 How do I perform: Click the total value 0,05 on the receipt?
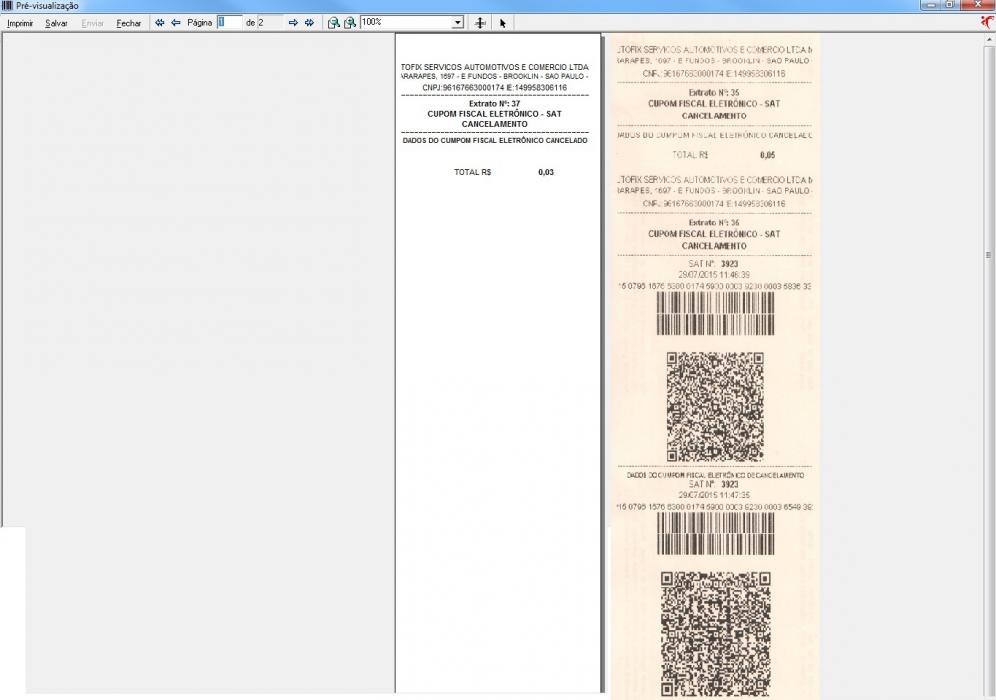(x=767, y=155)
